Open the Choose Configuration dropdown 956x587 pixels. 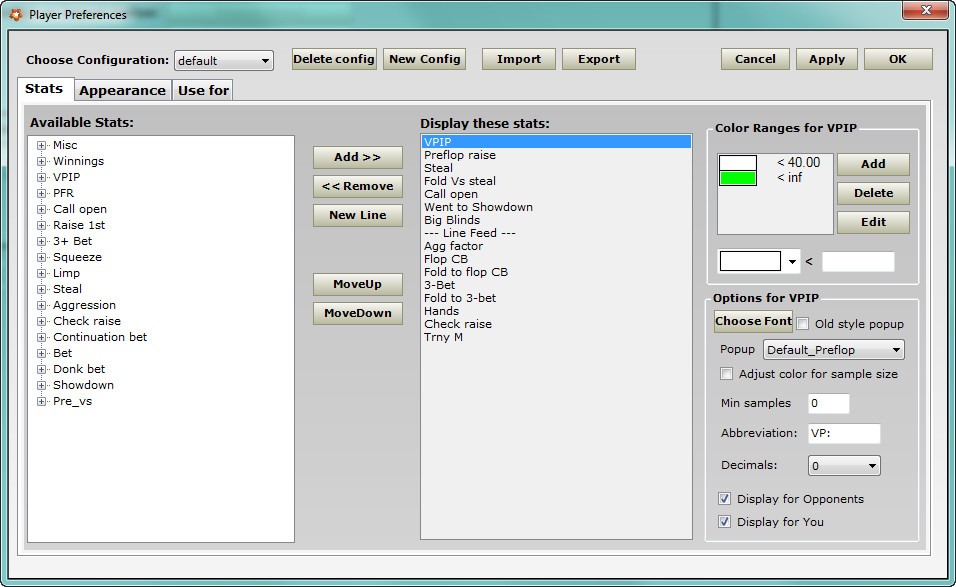tap(224, 60)
